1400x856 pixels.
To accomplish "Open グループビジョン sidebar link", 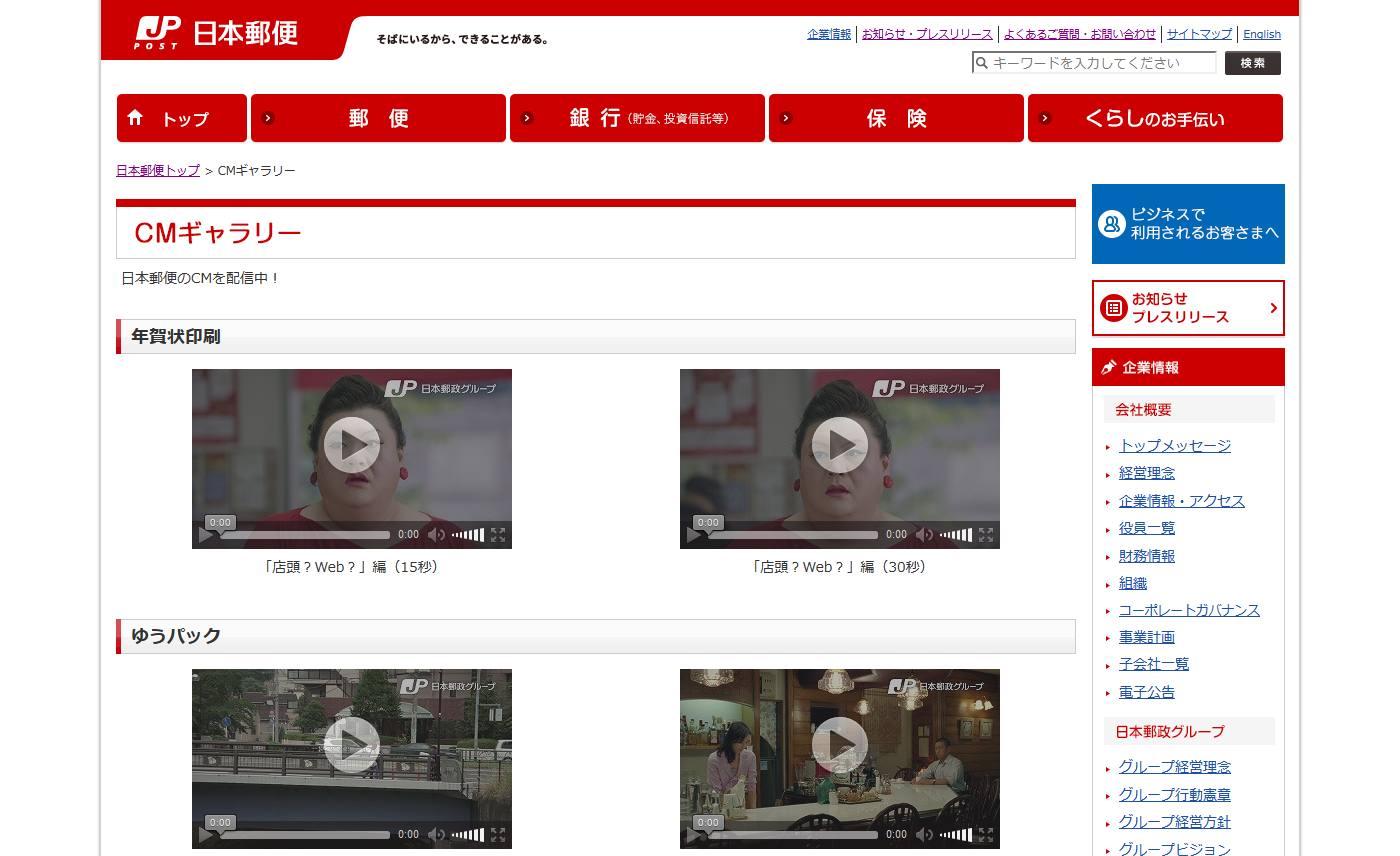I will [x=1175, y=849].
